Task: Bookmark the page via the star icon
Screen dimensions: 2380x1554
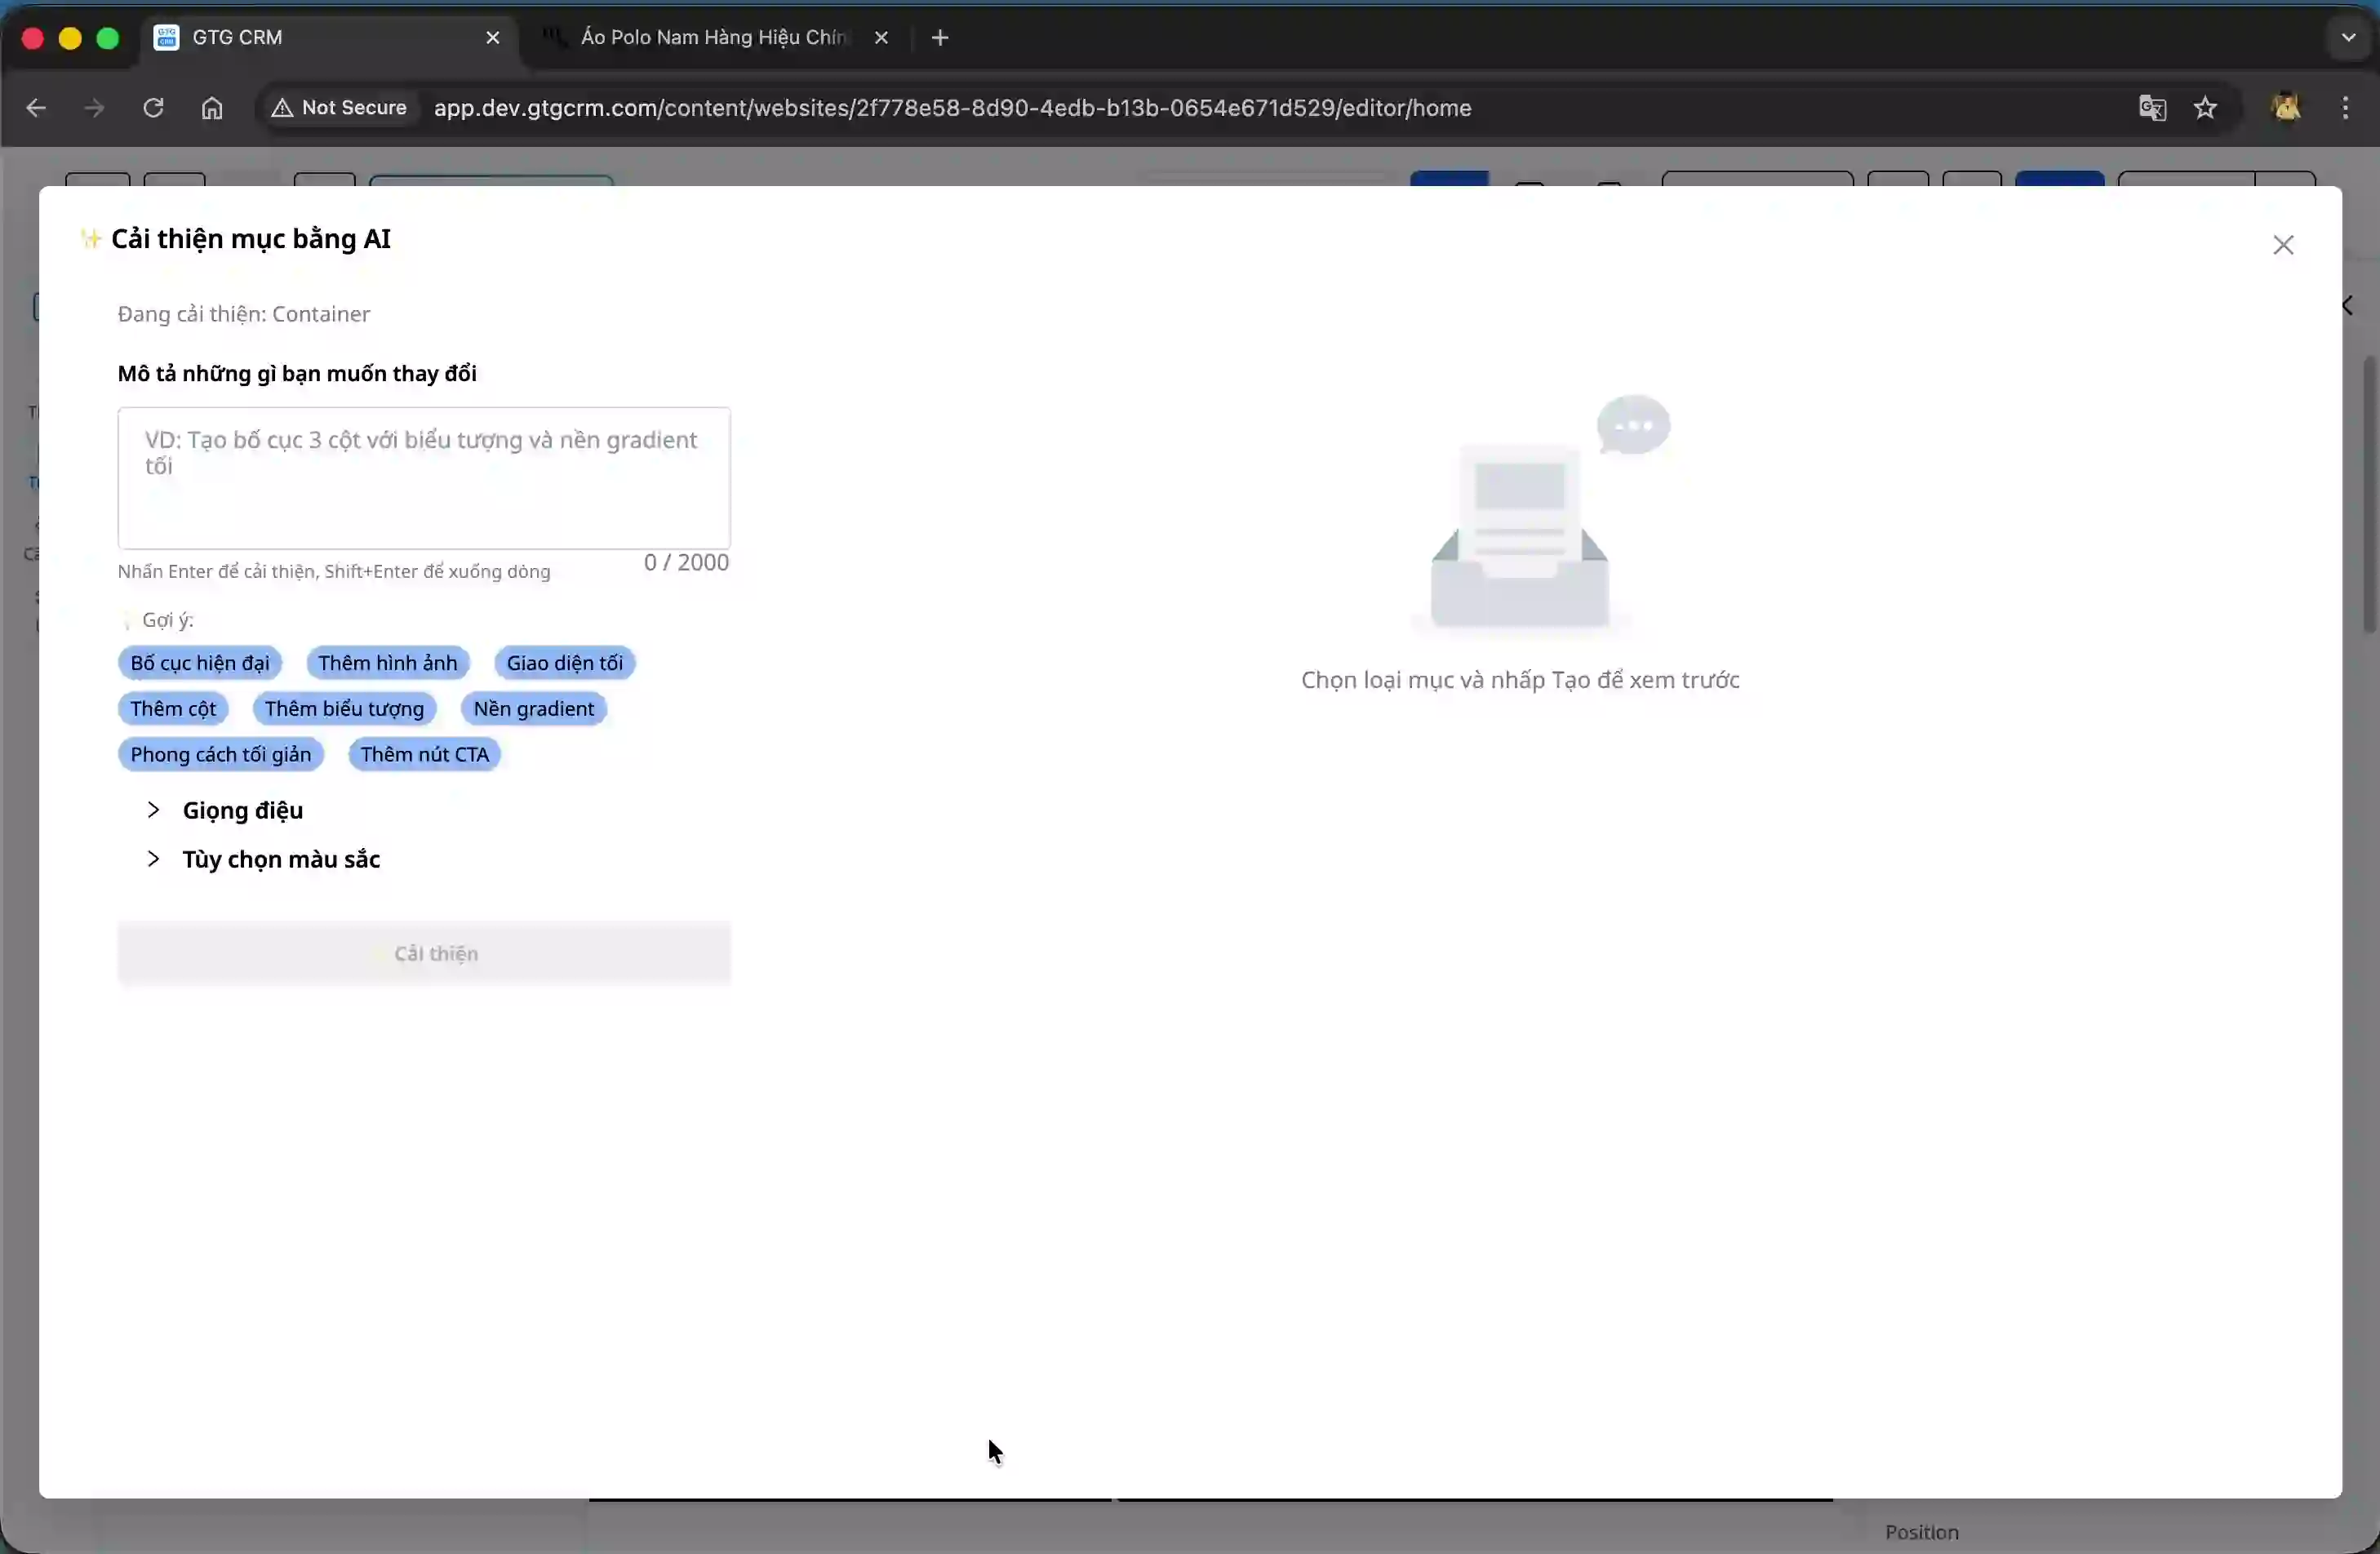Action: click(2207, 108)
